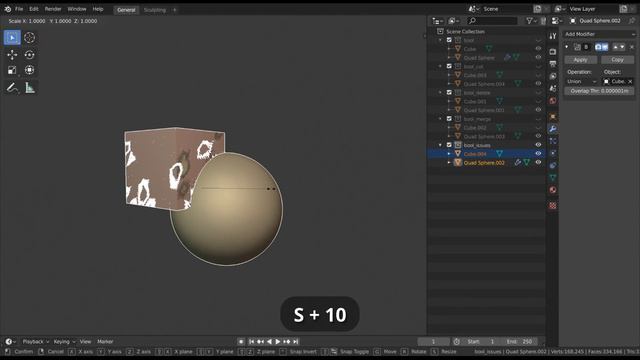
Task: Open Particles properties tab
Action: pyautogui.click(x=553, y=141)
